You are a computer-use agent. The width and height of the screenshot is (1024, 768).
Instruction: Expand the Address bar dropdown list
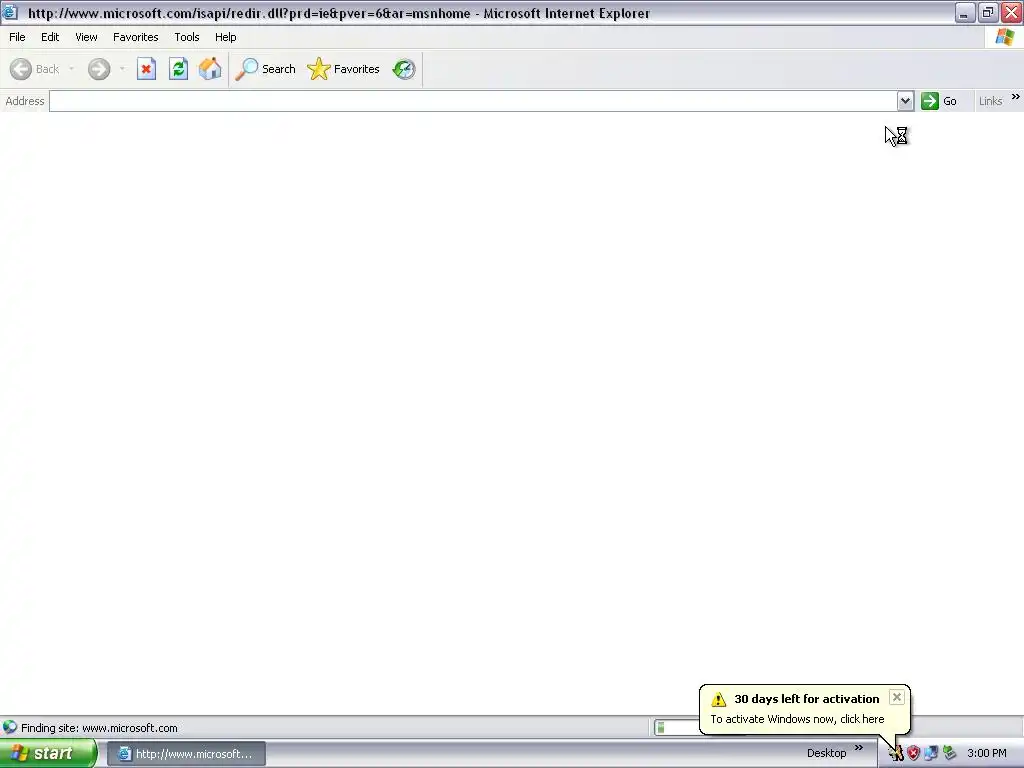(x=905, y=101)
